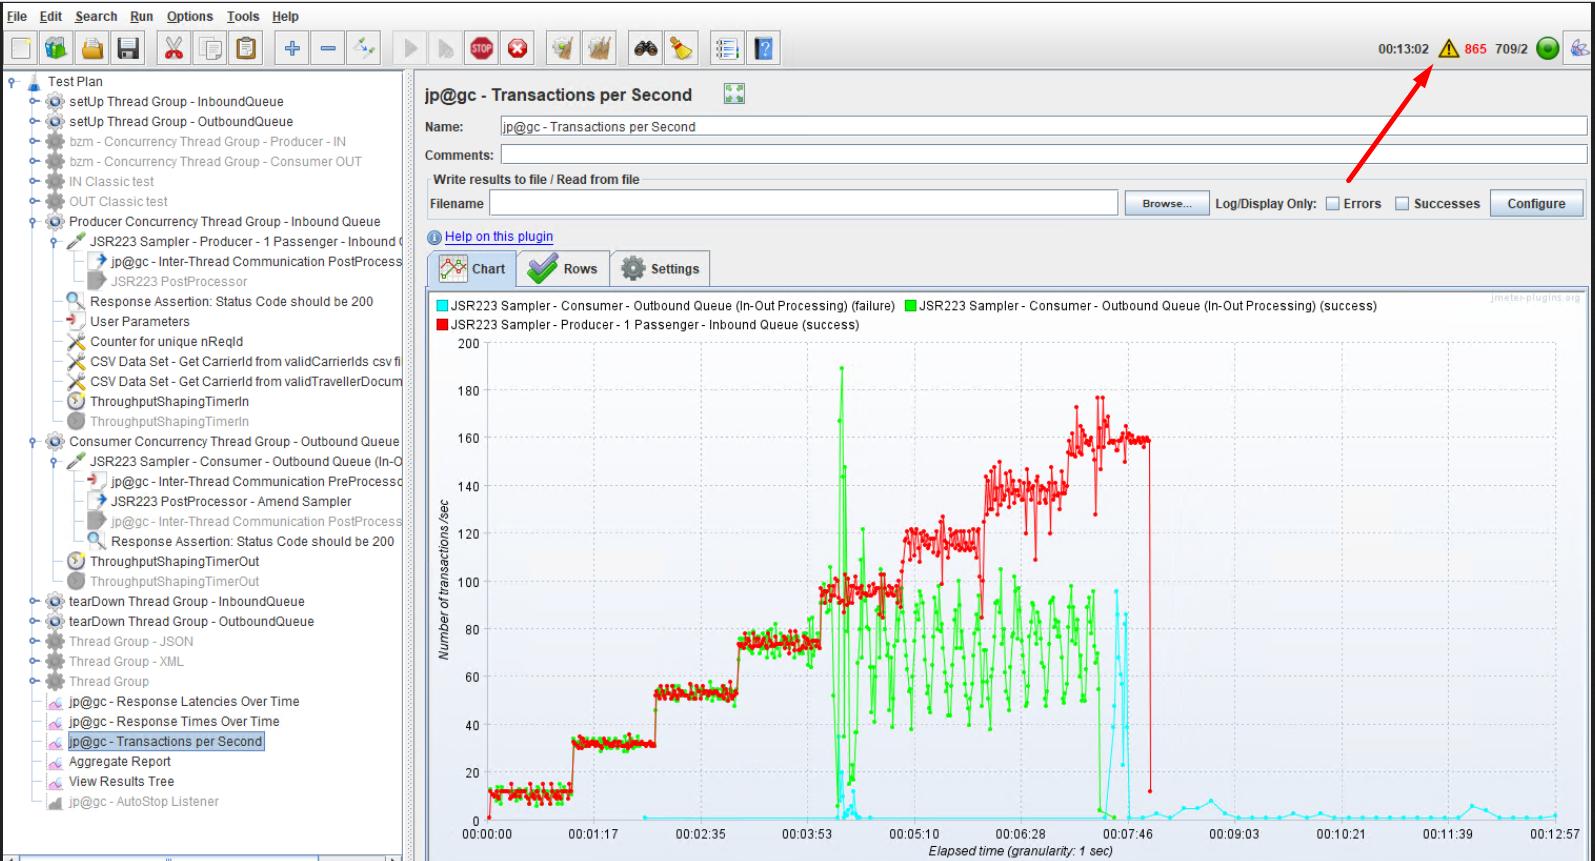Click the Help question mark toolbar icon

tap(764, 48)
